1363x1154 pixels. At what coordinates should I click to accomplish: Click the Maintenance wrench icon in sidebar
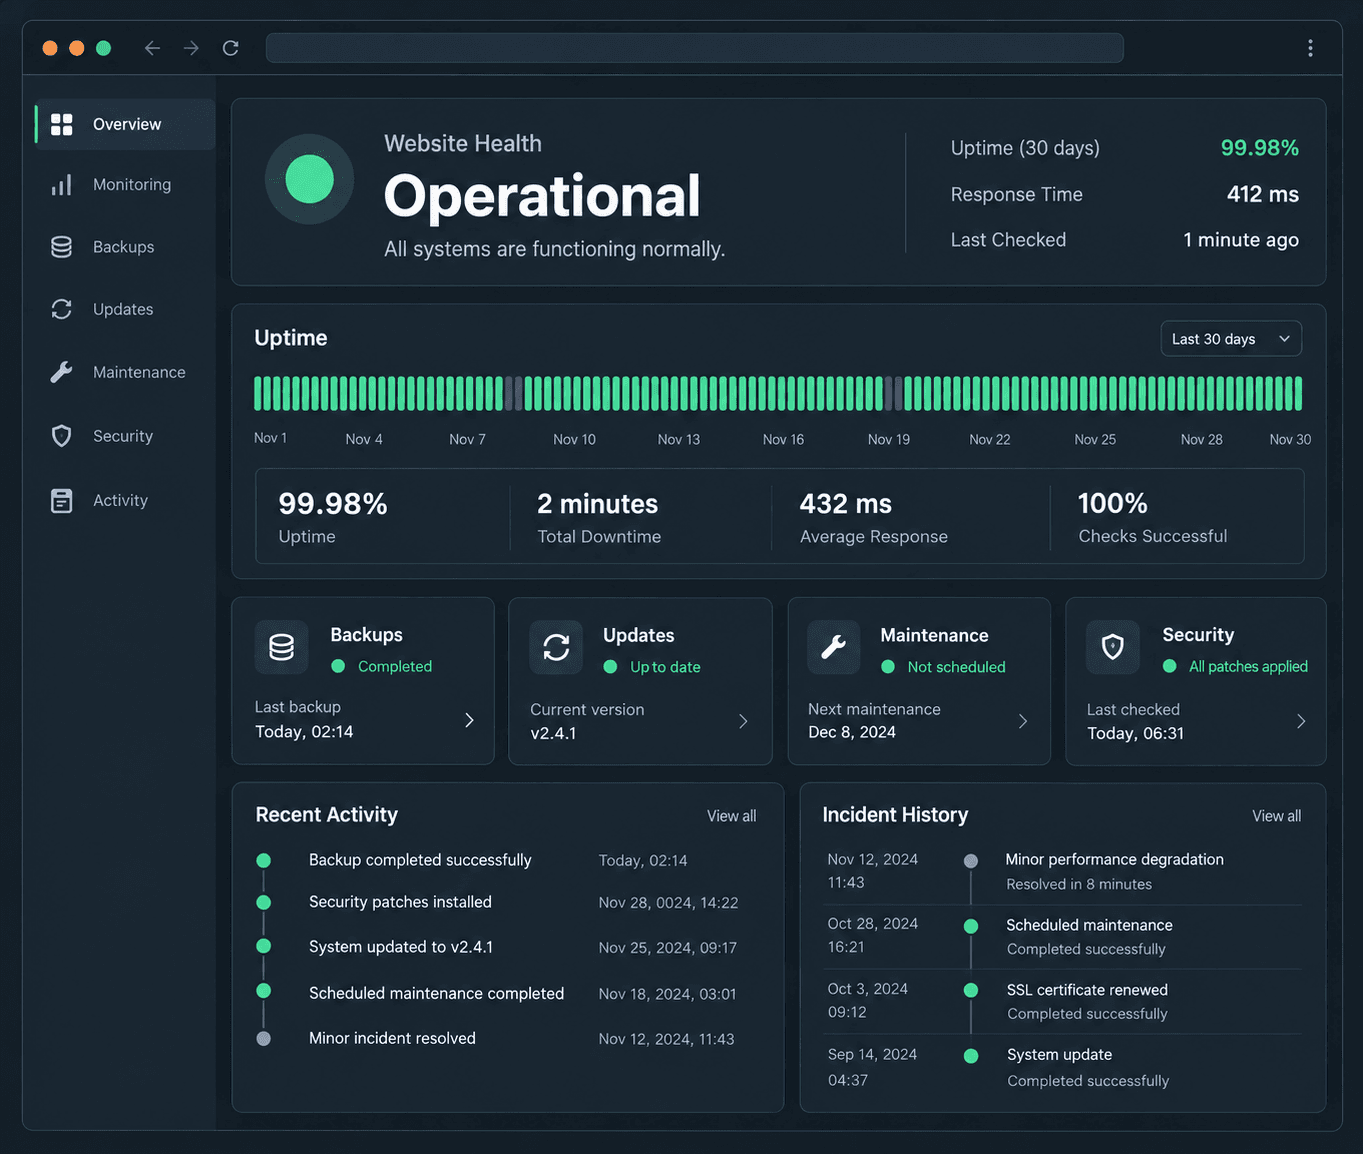62,372
